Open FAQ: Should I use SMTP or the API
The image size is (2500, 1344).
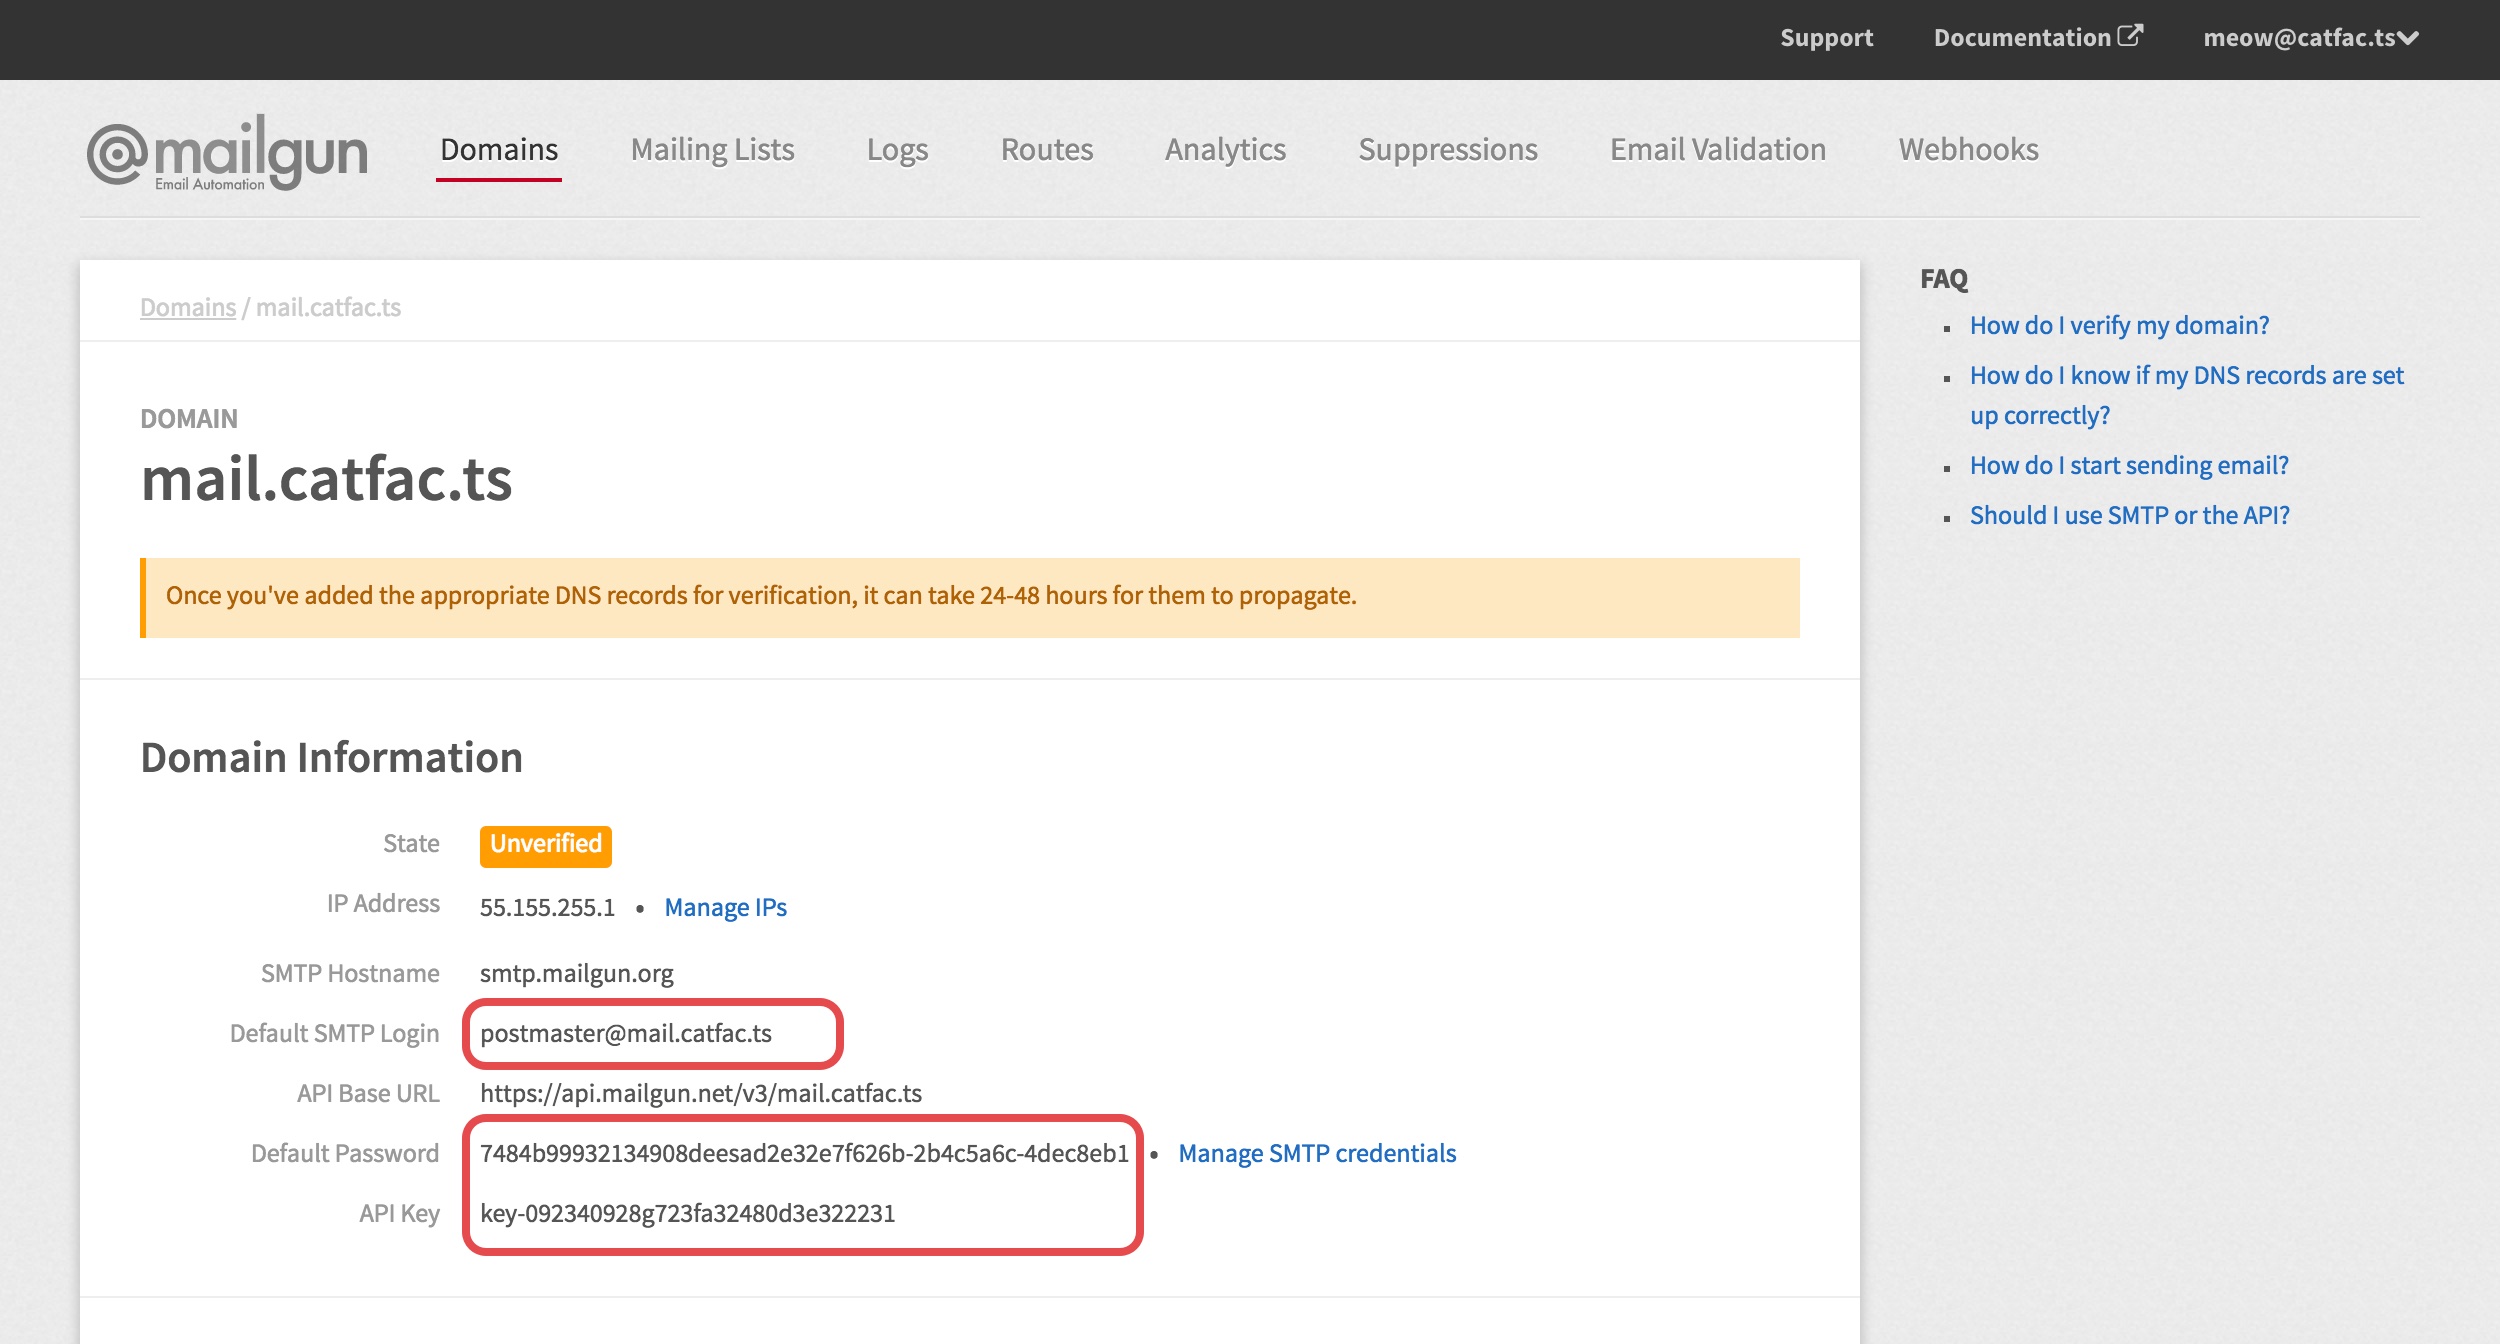coord(2129,515)
